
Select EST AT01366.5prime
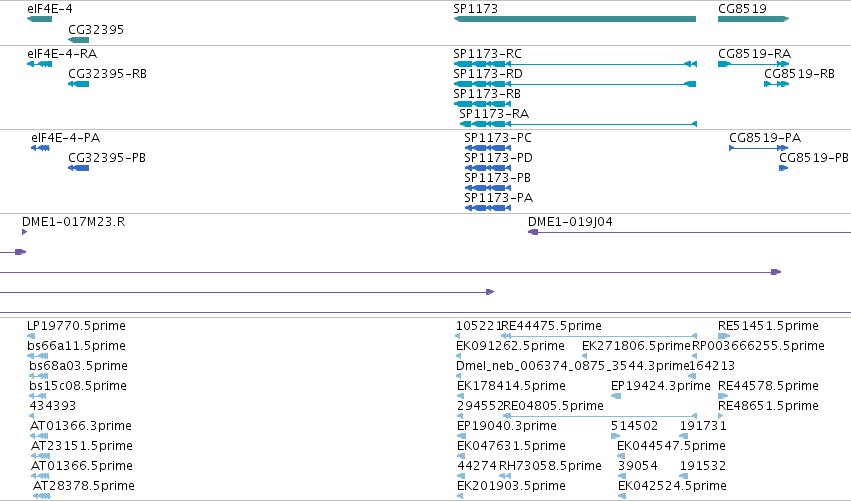click(x=41, y=477)
